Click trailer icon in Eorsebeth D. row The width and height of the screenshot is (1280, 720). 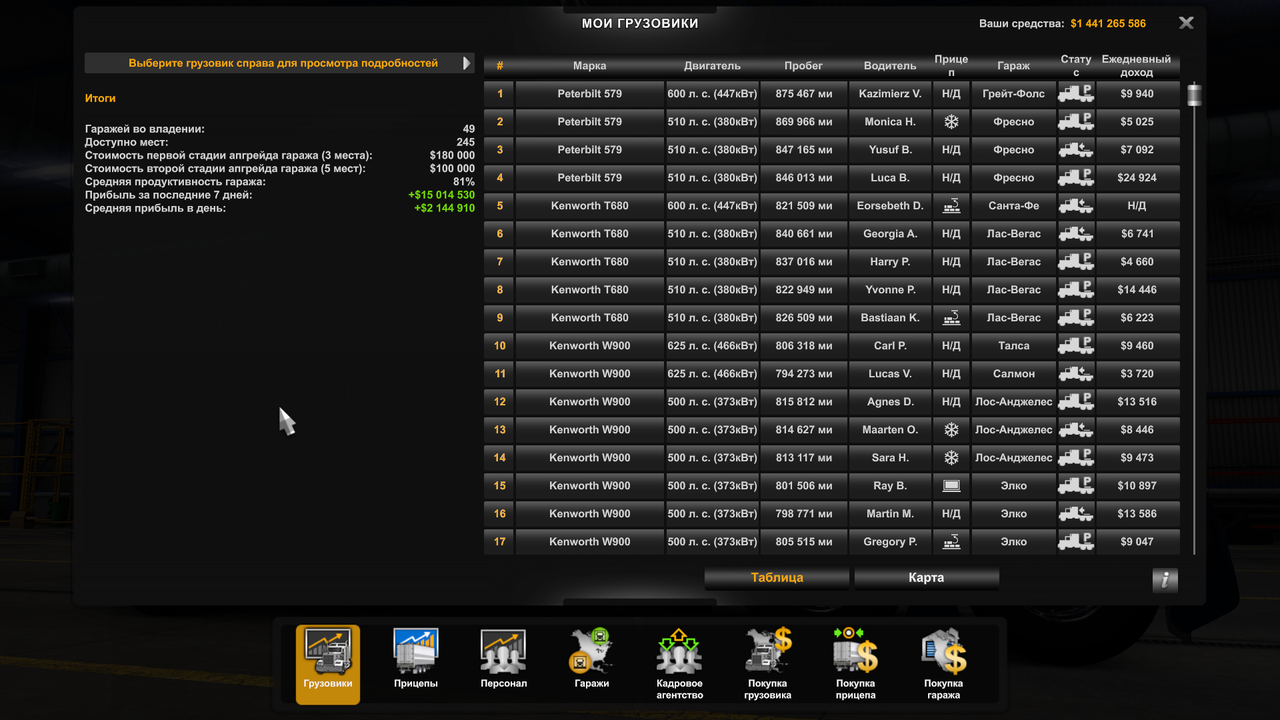[951, 205]
